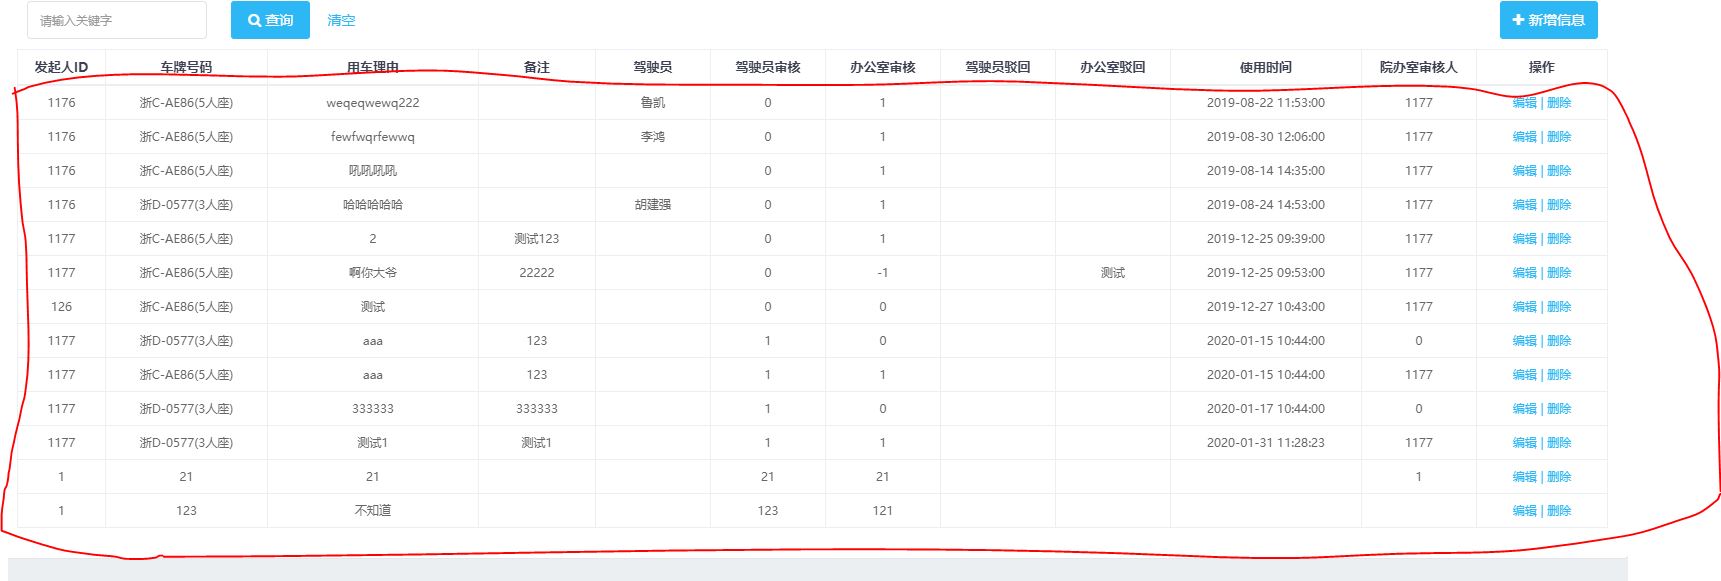Click the 新增信息 add button
1721x581 pixels.
(1547, 20)
